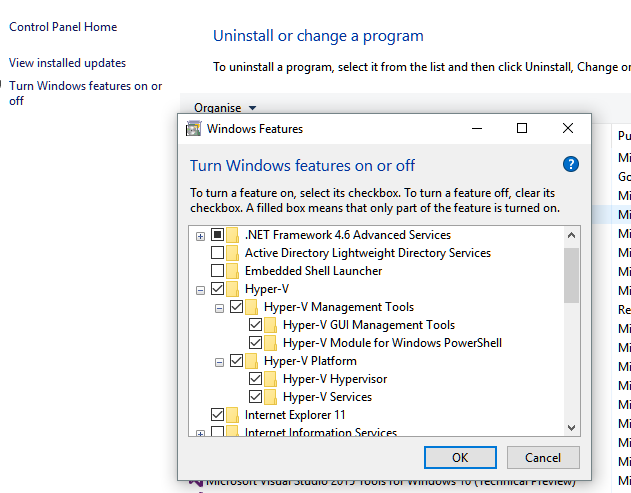The image size is (631, 493).
Task: Enable the Internet Information Services checkbox
Action: point(217,432)
